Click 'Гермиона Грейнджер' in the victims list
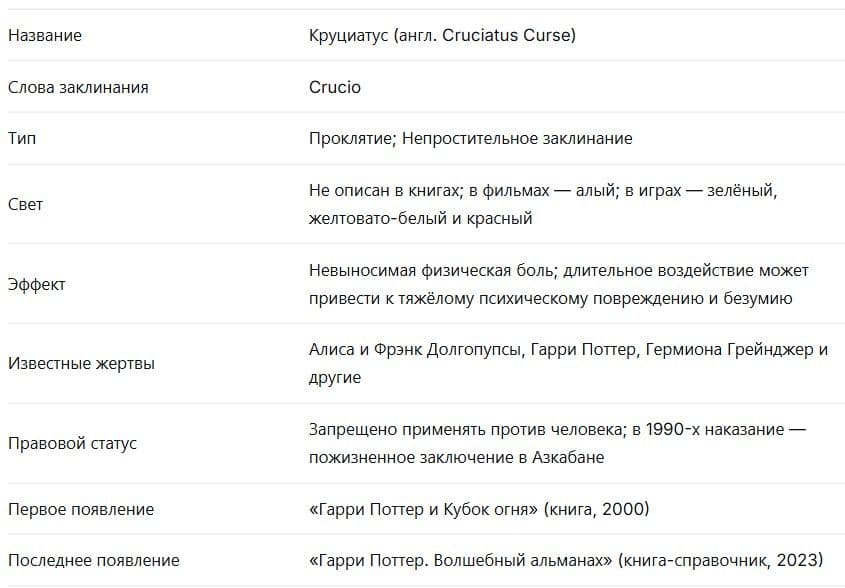Screen dimensions: 845x588 tap(729, 350)
